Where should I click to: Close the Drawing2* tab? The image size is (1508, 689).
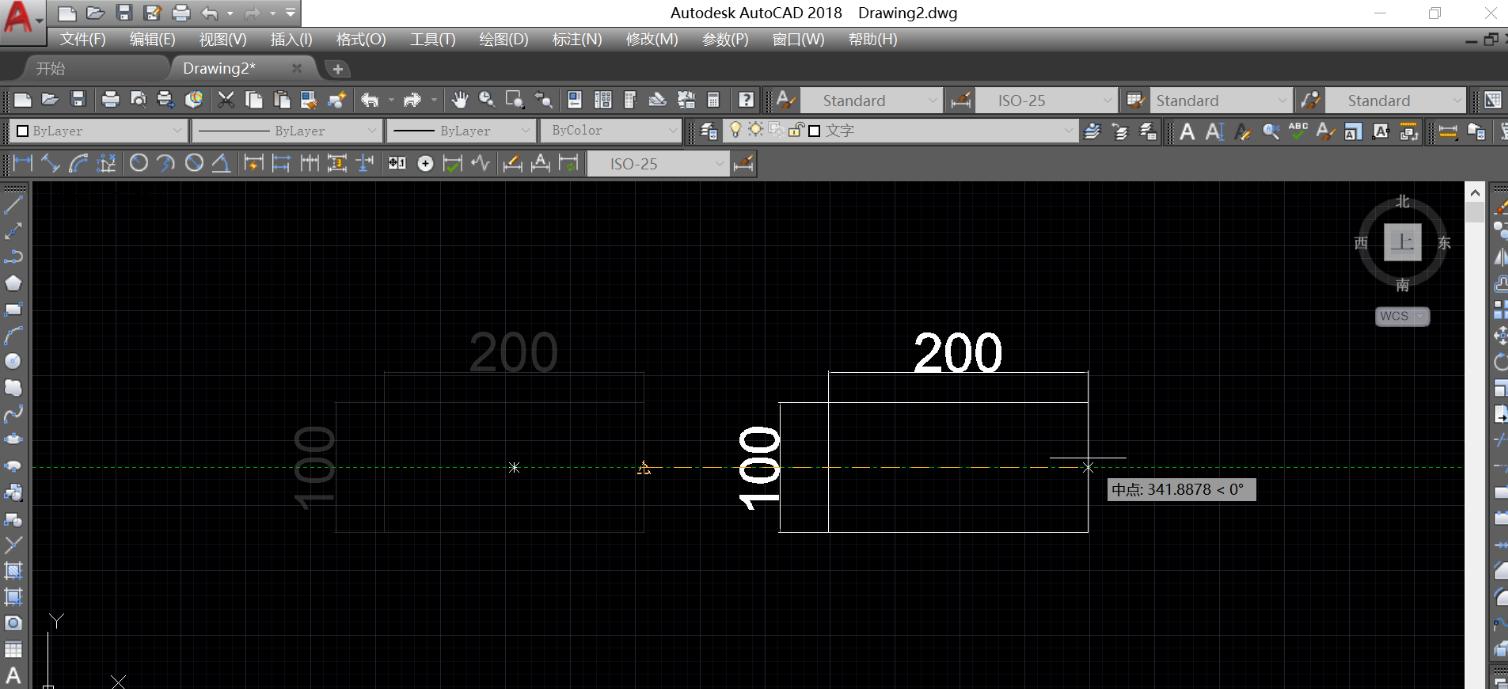pyautogui.click(x=296, y=68)
